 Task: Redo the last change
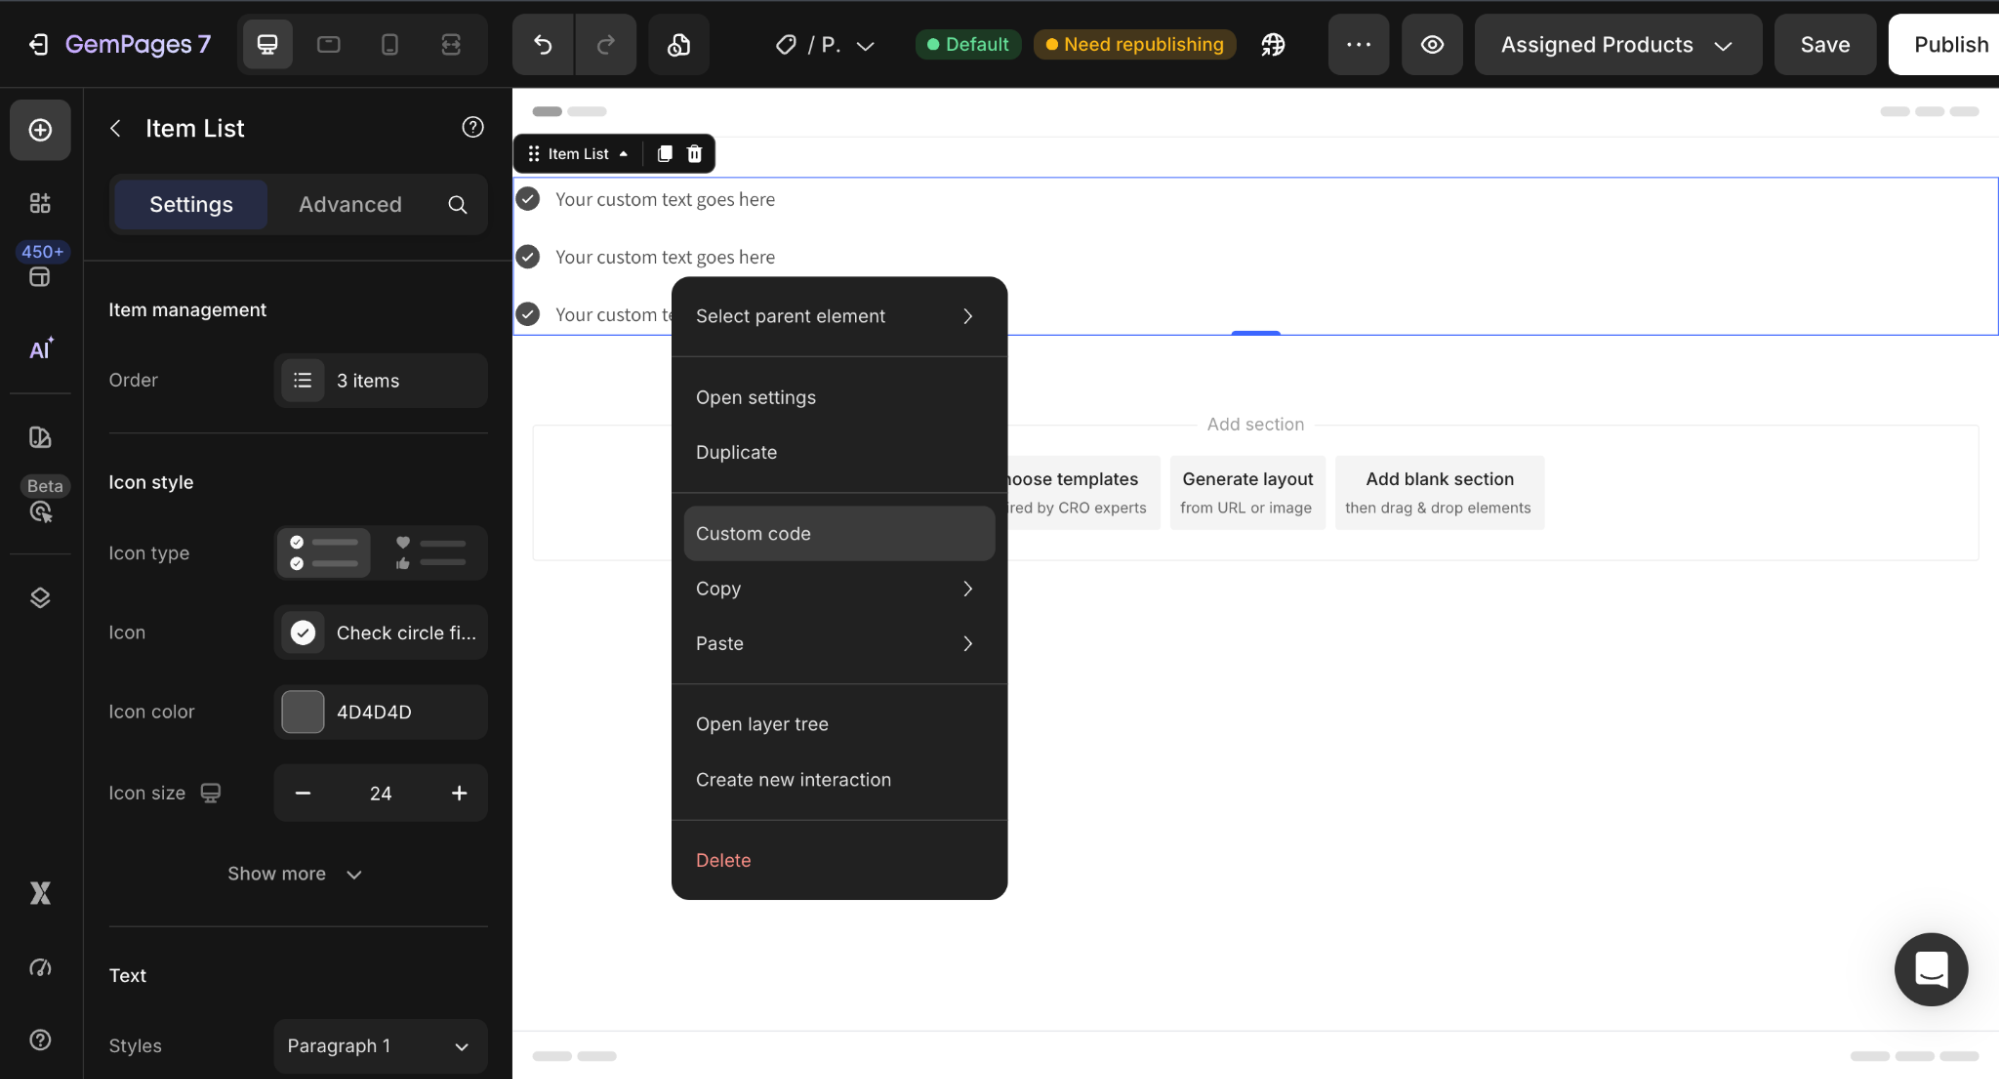(x=605, y=44)
